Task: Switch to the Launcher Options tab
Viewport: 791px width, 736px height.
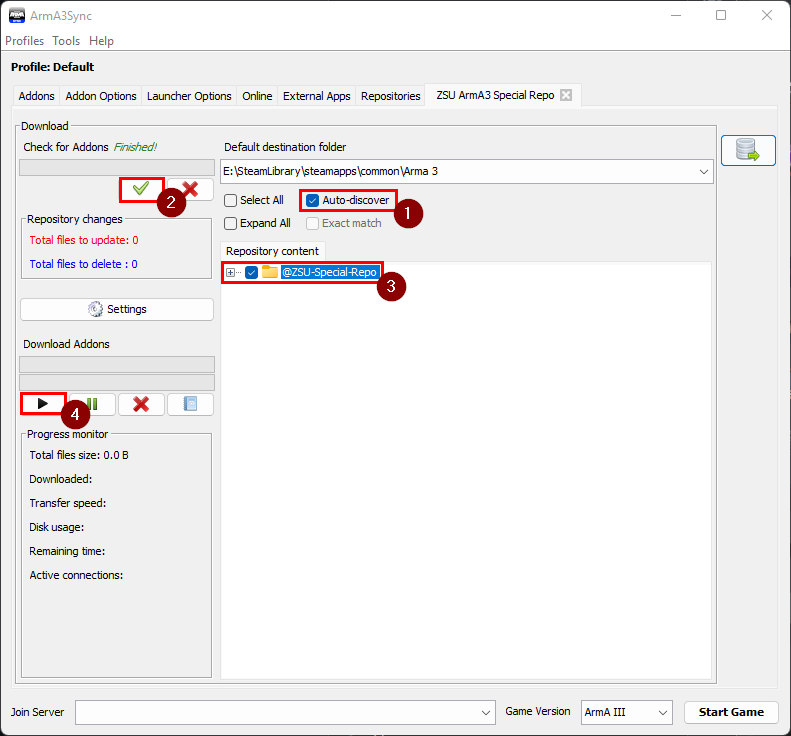Action: tap(189, 96)
